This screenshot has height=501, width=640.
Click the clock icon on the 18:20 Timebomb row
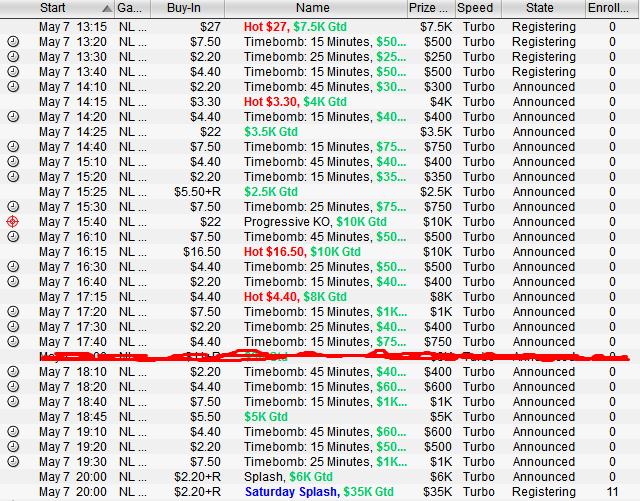pos(13,387)
